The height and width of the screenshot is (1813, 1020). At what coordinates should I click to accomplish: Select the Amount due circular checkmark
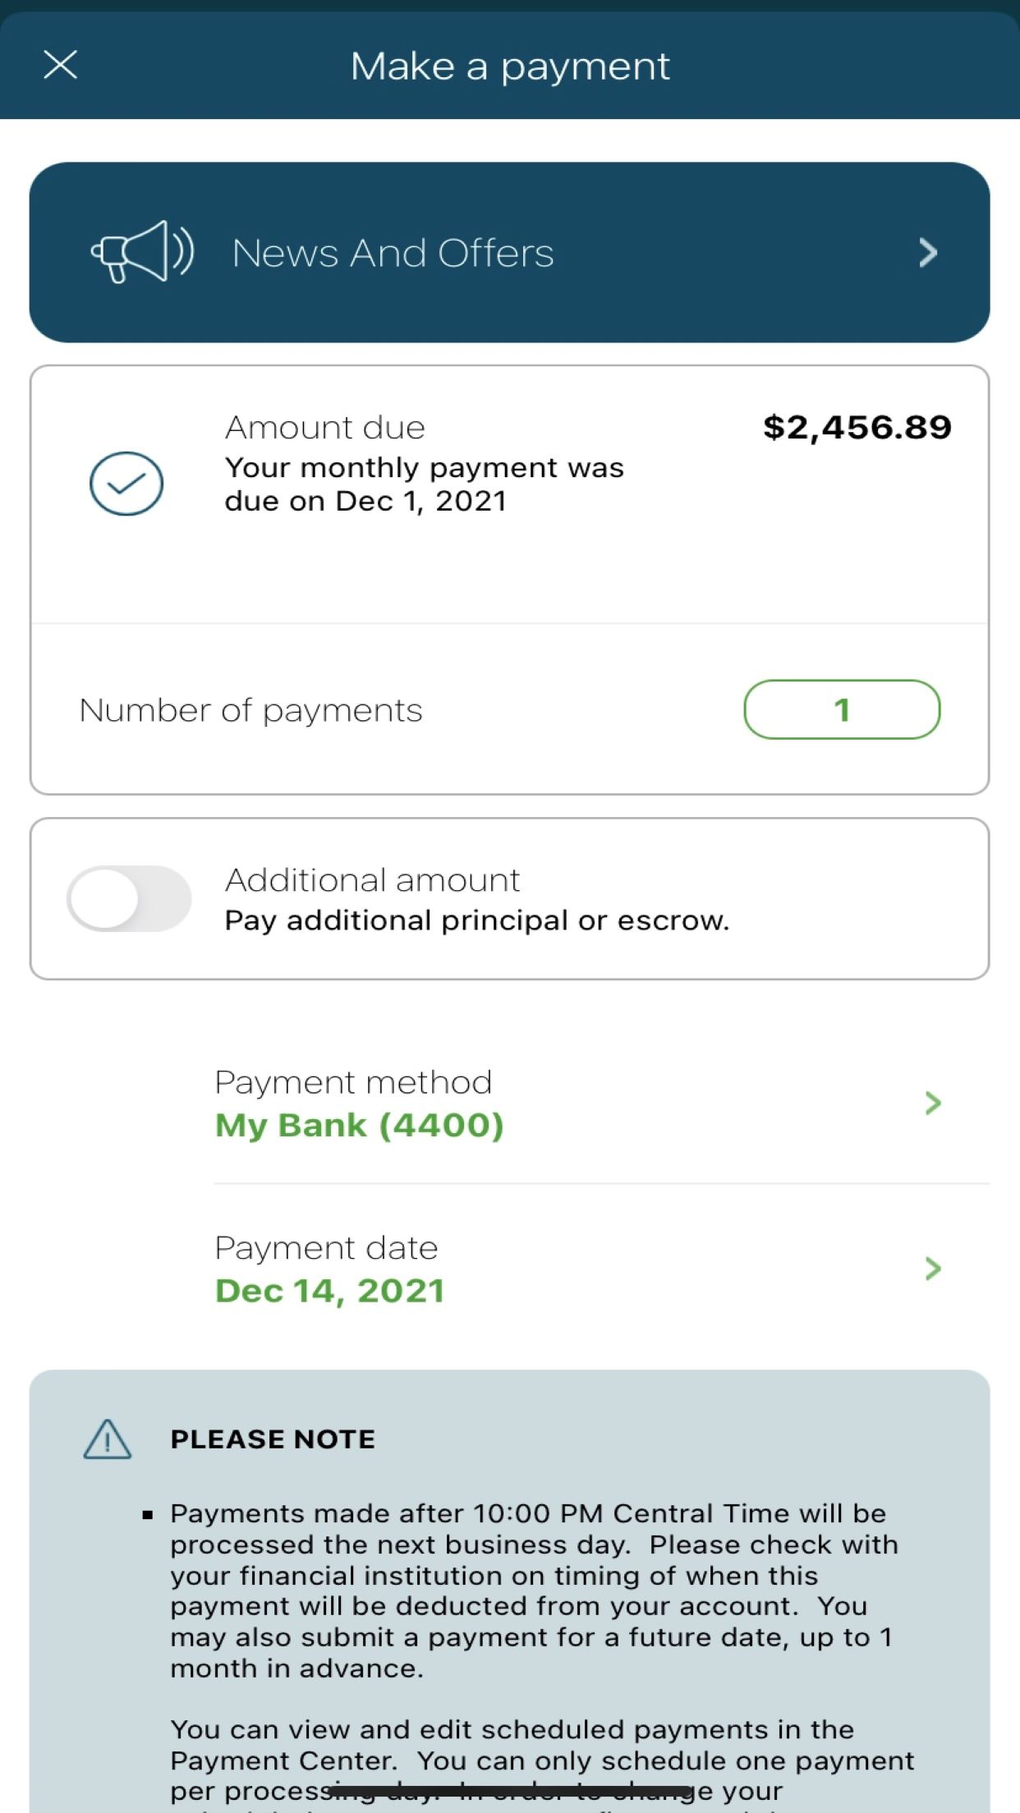tap(126, 484)
